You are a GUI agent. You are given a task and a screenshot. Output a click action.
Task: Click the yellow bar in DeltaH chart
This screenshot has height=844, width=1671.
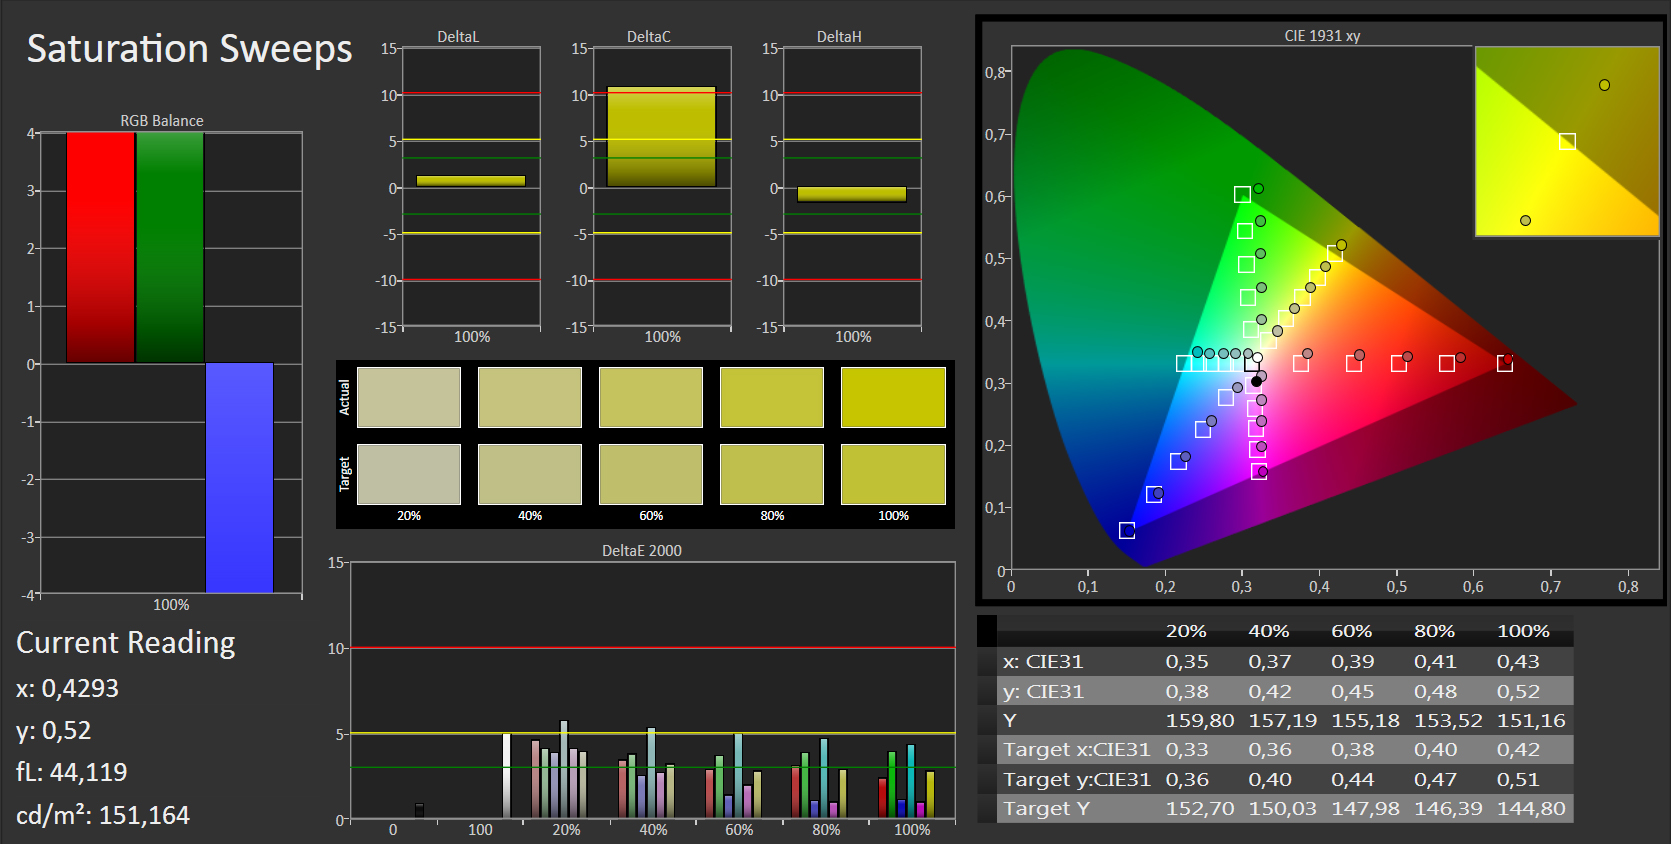[x=852, y=194]
